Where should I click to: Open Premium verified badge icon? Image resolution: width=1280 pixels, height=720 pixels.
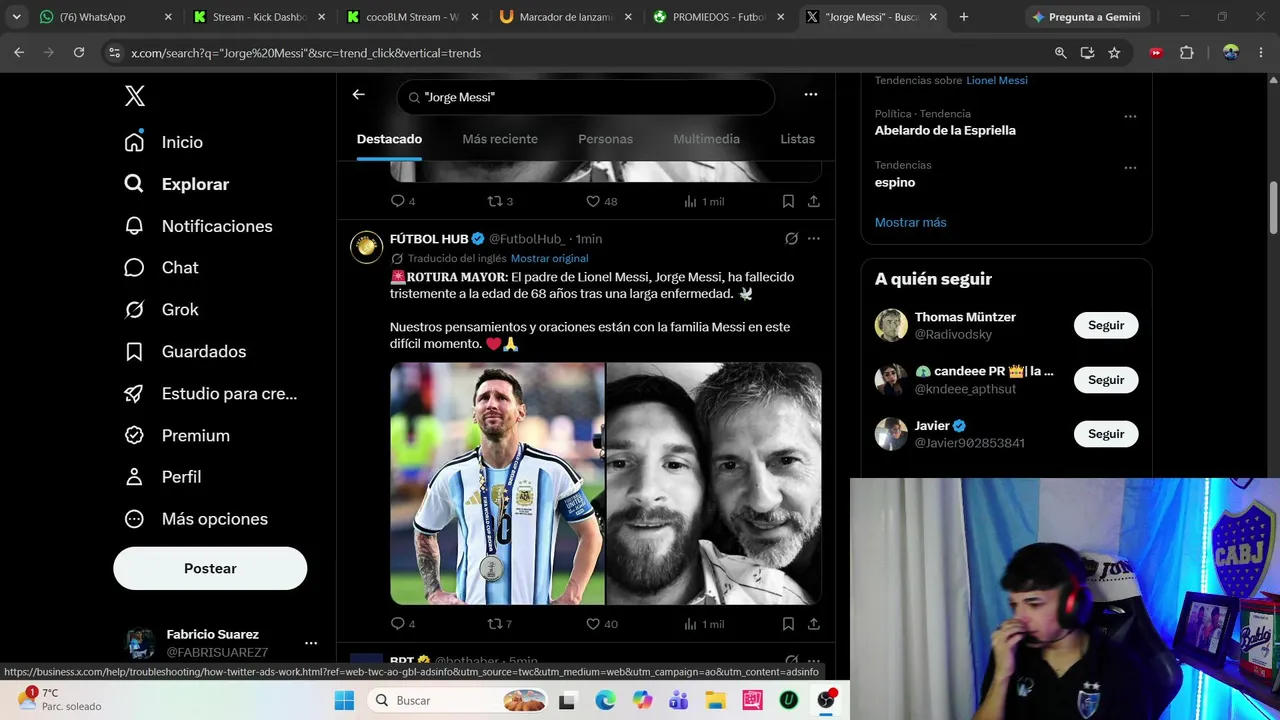tap(134, 436)
